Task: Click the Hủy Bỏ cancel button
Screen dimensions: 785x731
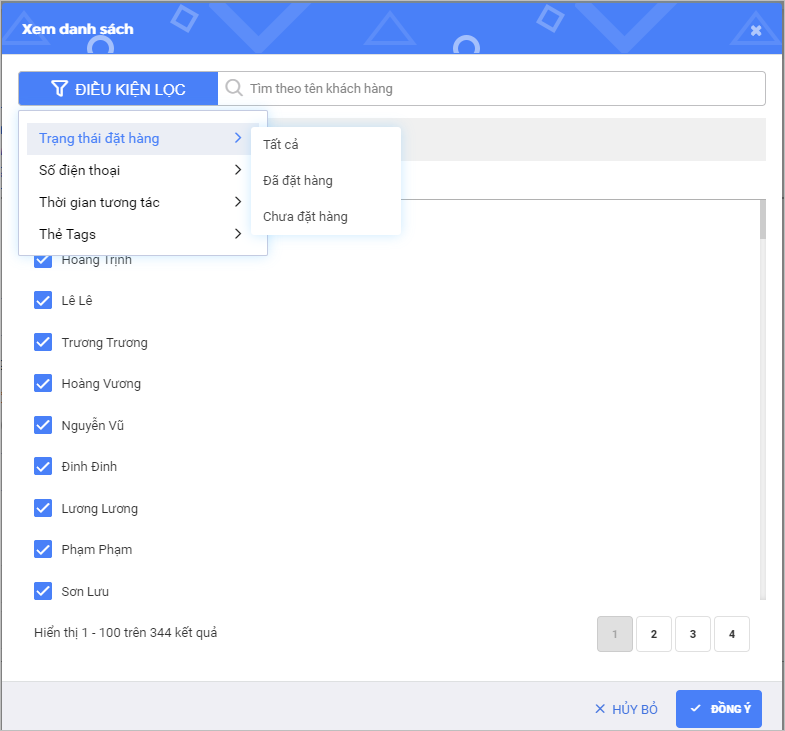Action: click(x=626, y=709)
